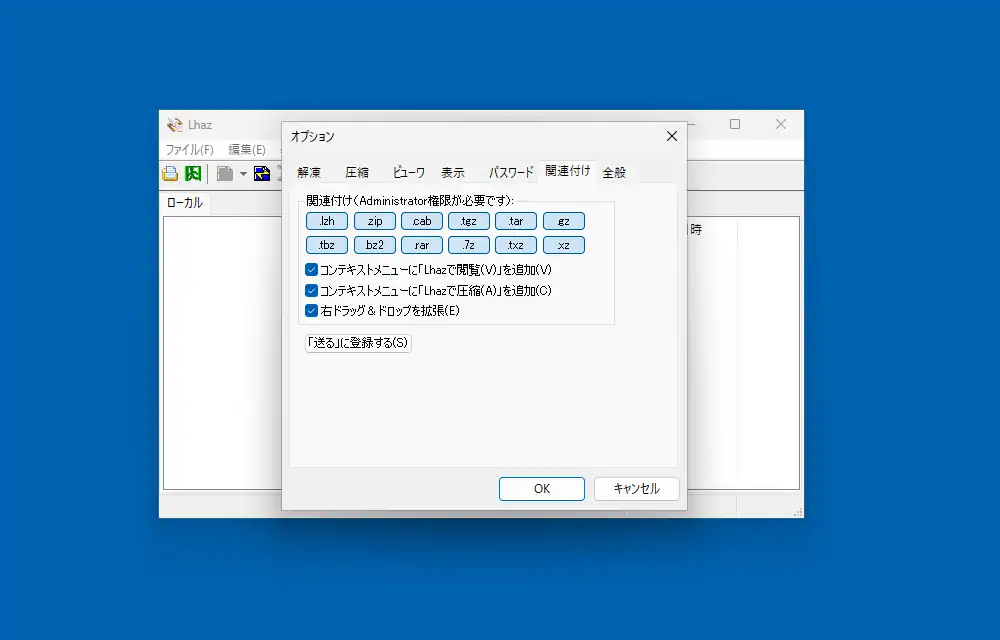This screenshot has width=1000, height=640.
Task: Toggle the .lzh file association
Action: [327, 221]
